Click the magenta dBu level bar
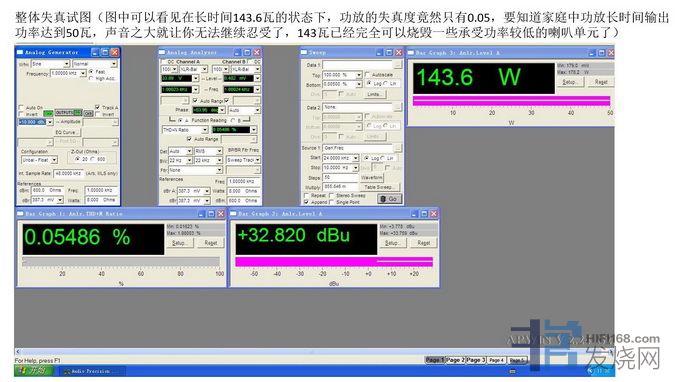 point(334,261)
